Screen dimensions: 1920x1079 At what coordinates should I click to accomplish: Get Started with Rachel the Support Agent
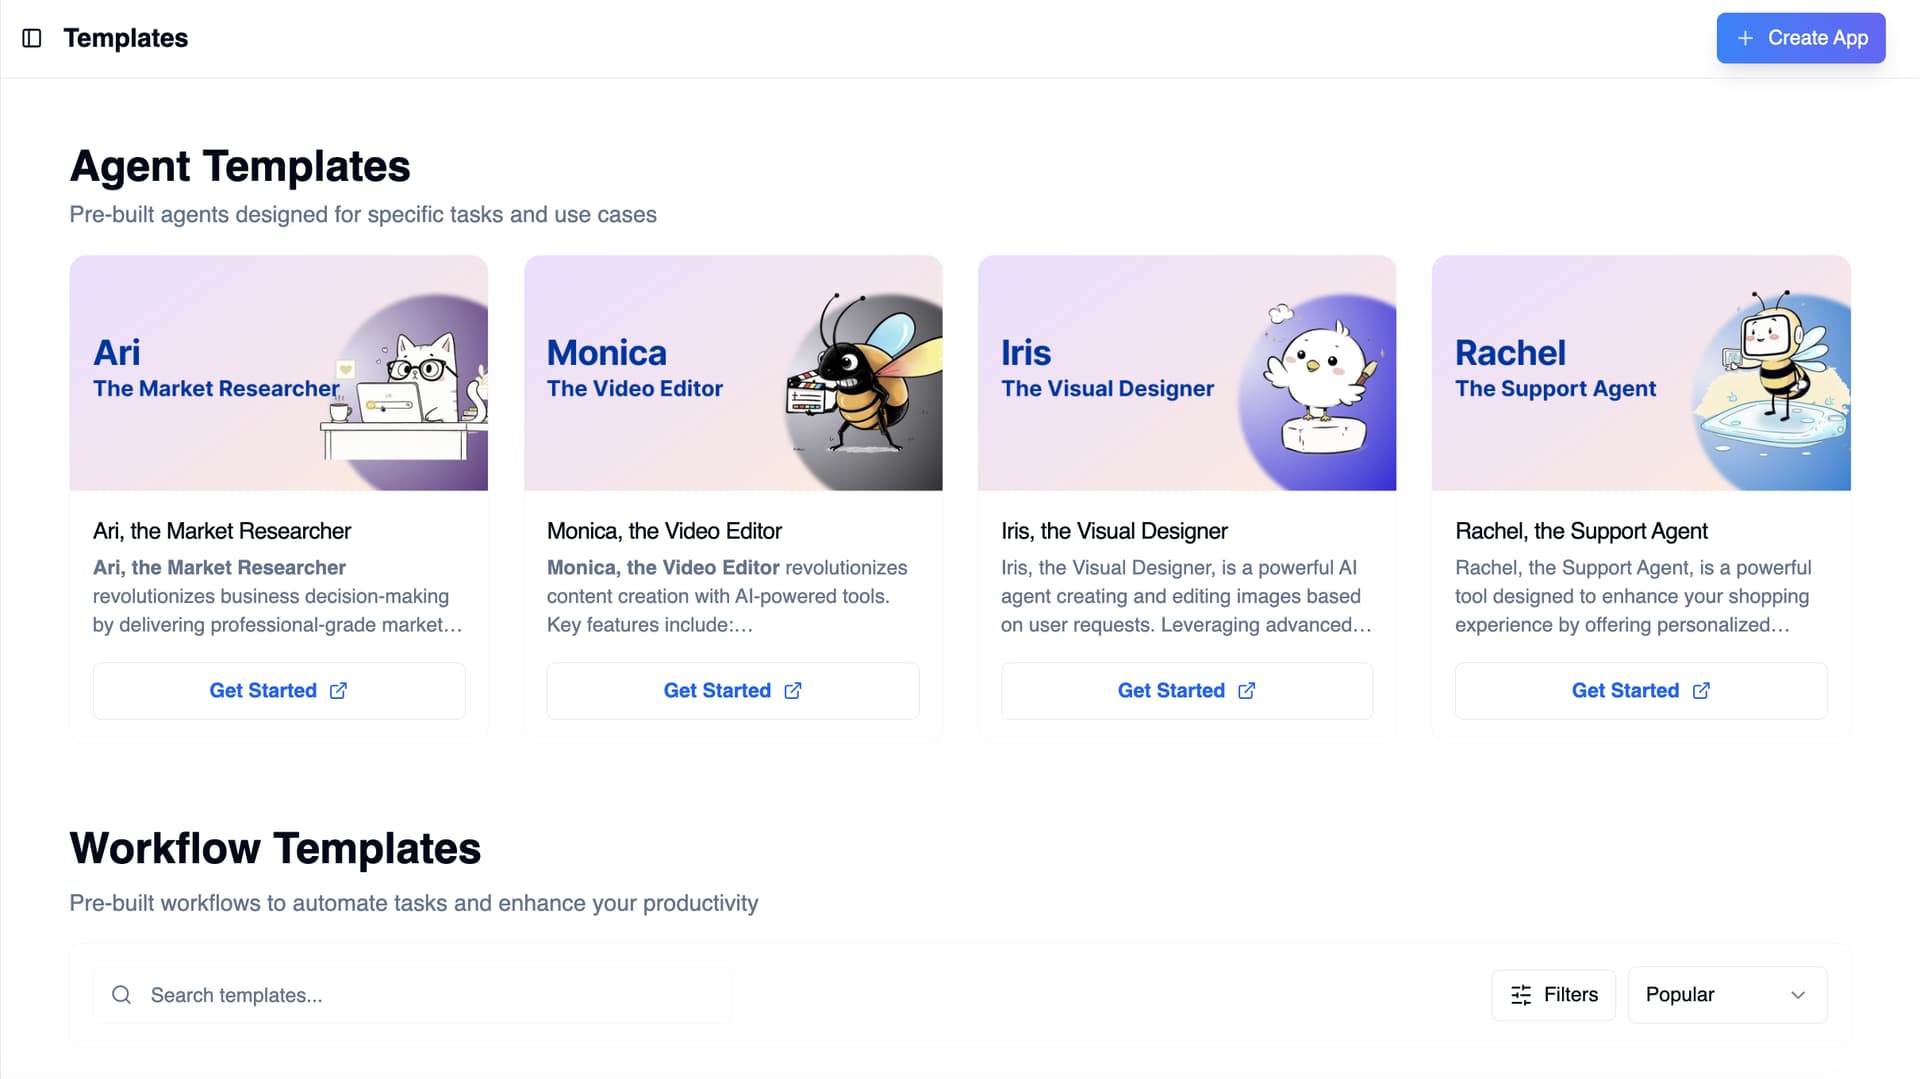pos(1641,691)
